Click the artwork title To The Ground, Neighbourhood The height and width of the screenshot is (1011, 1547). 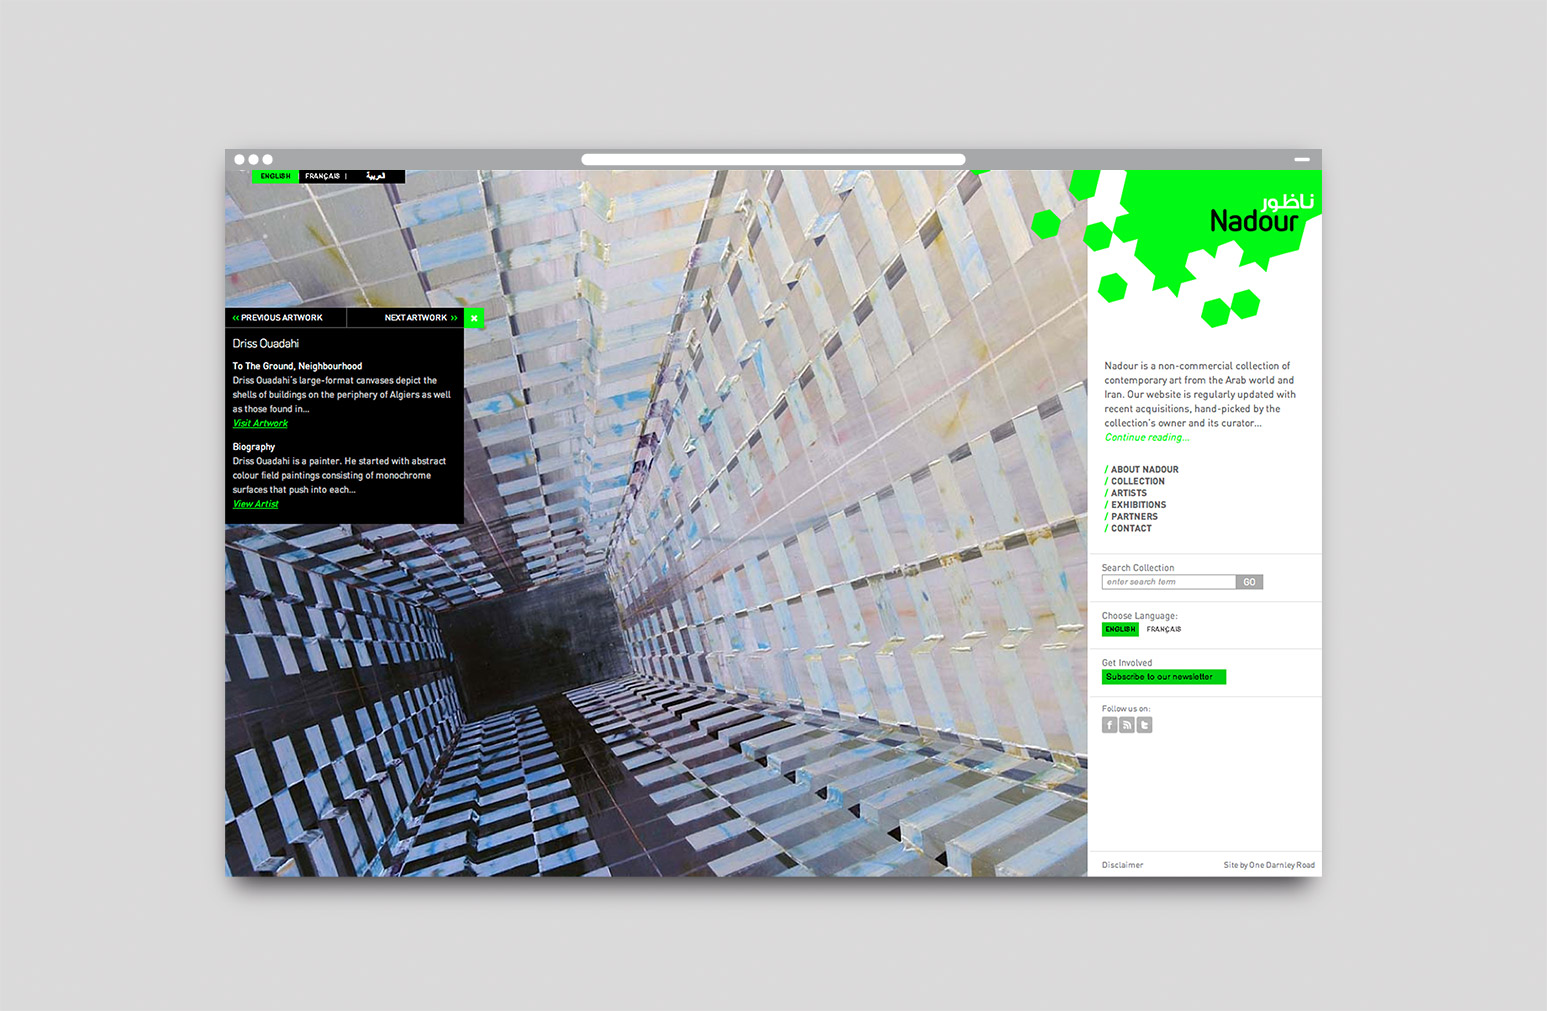297,367
